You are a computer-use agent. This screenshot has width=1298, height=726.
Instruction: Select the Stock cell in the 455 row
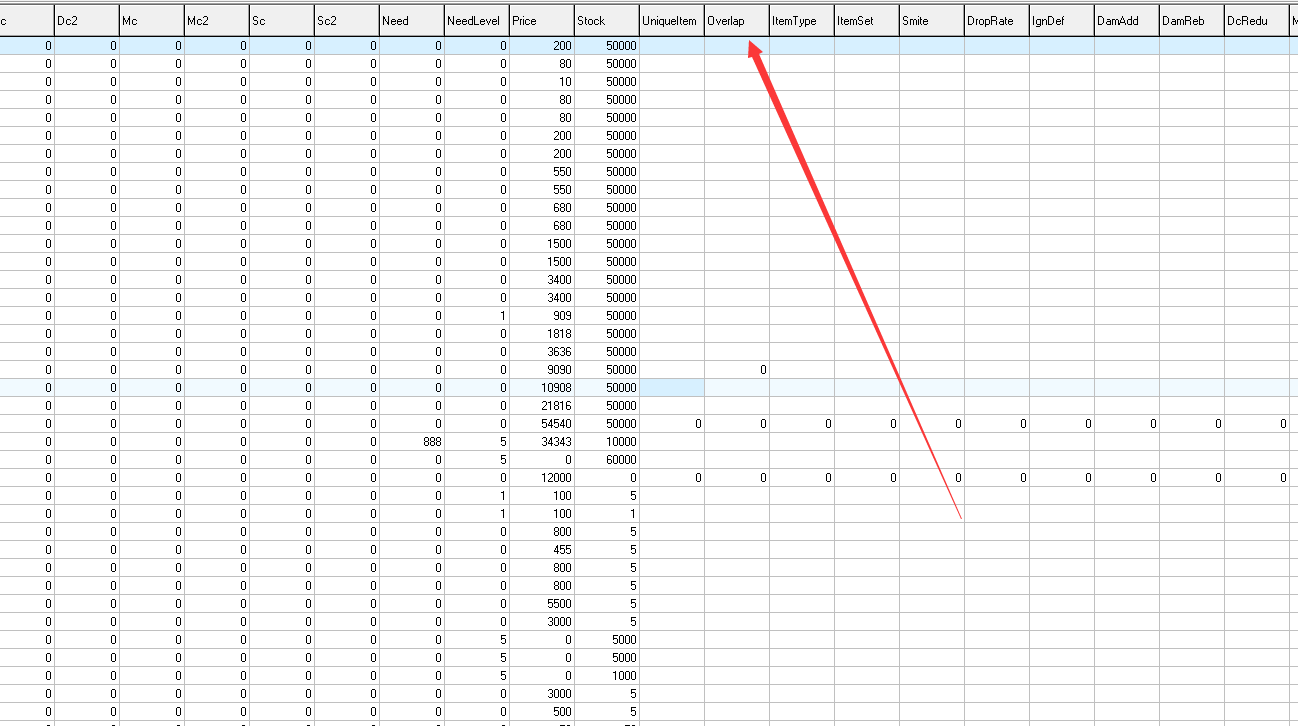coord(607,550)
